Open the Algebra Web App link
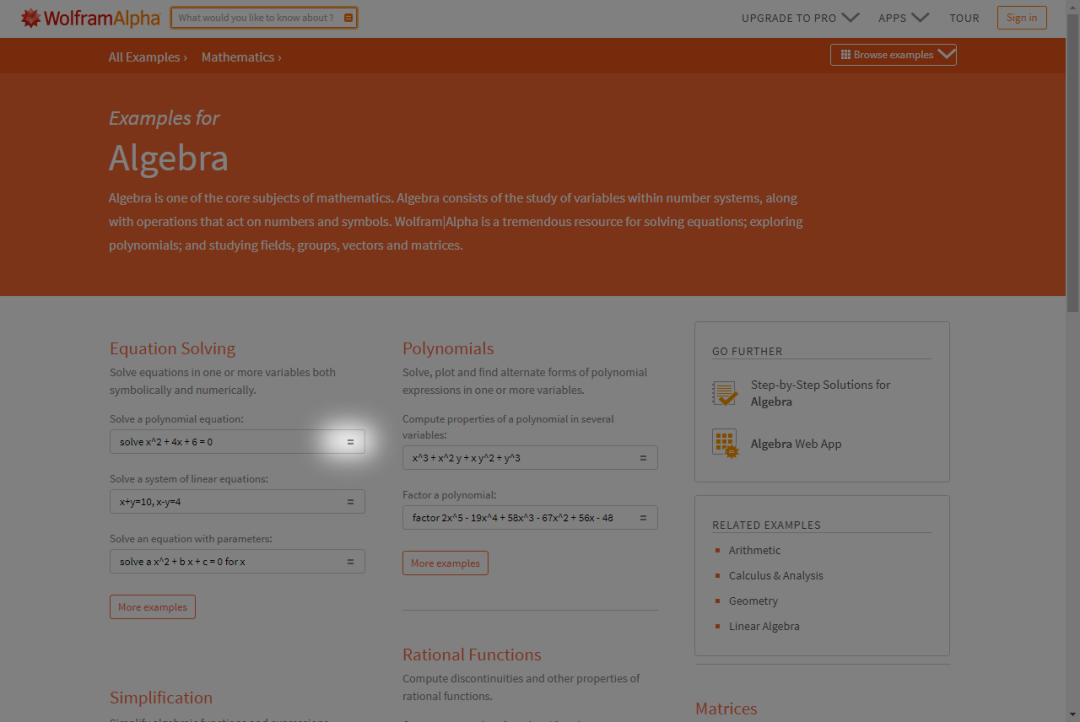Screen dimensions: 1080x722 click(x=796, y=444)
